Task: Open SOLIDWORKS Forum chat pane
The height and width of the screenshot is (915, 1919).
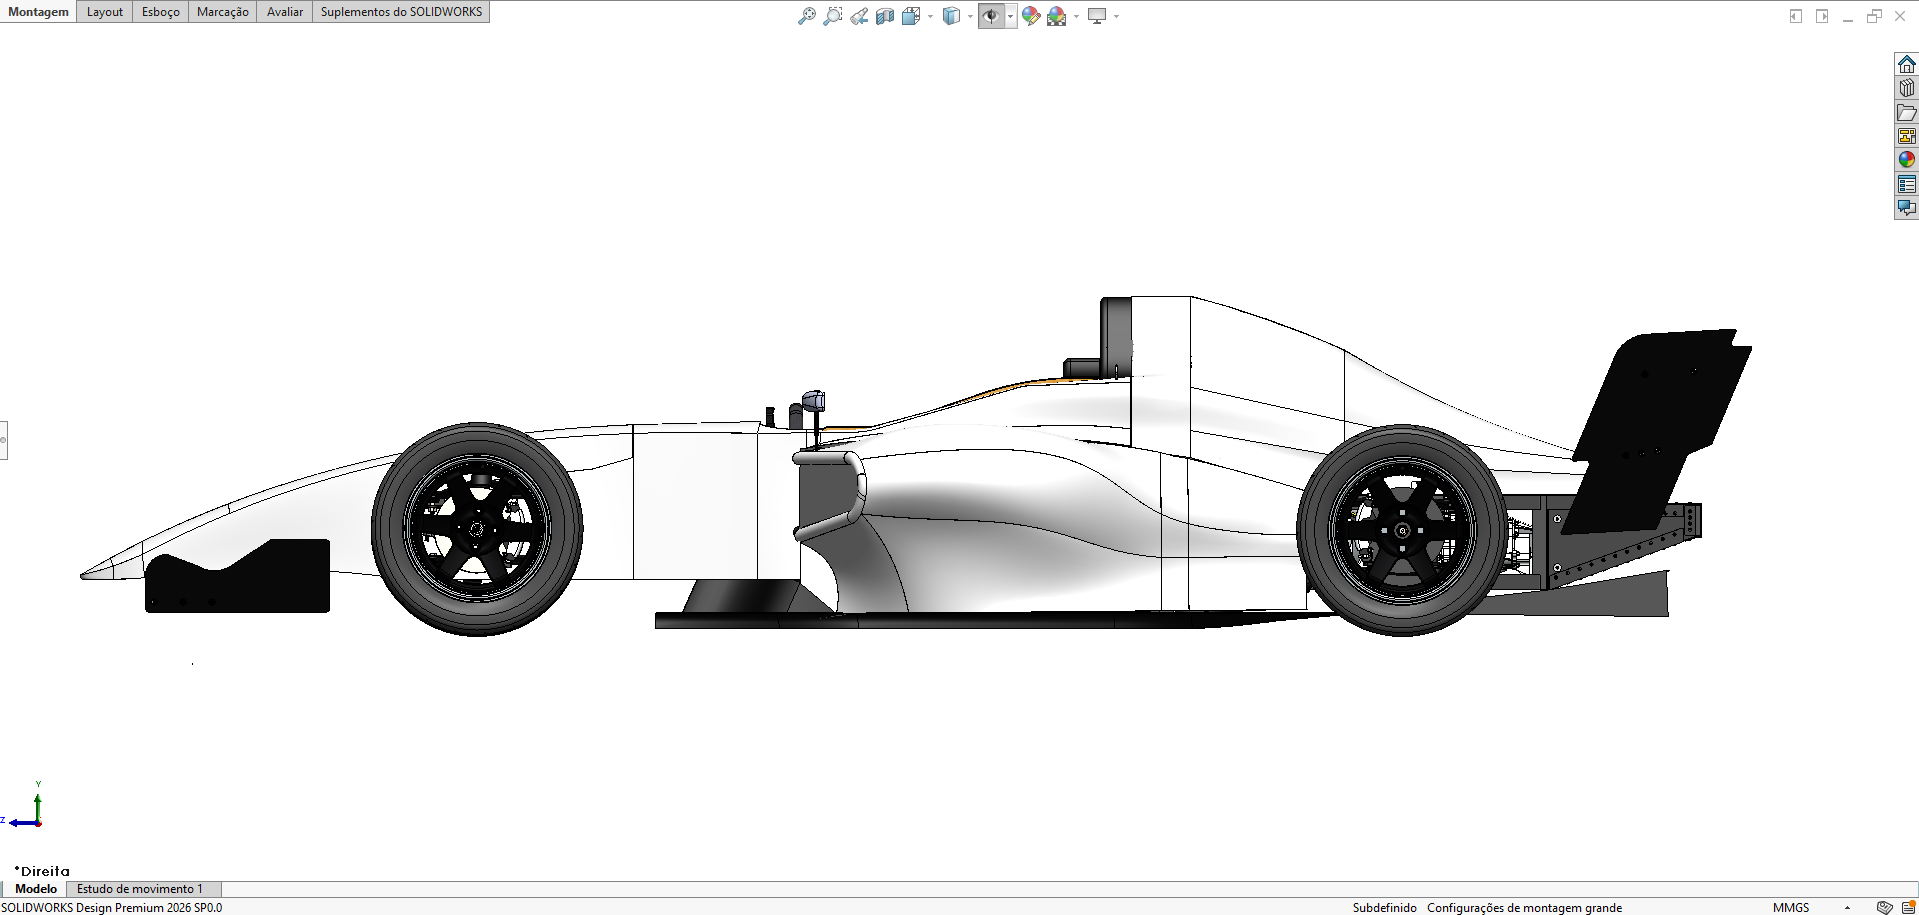Action: (1907, 208)
